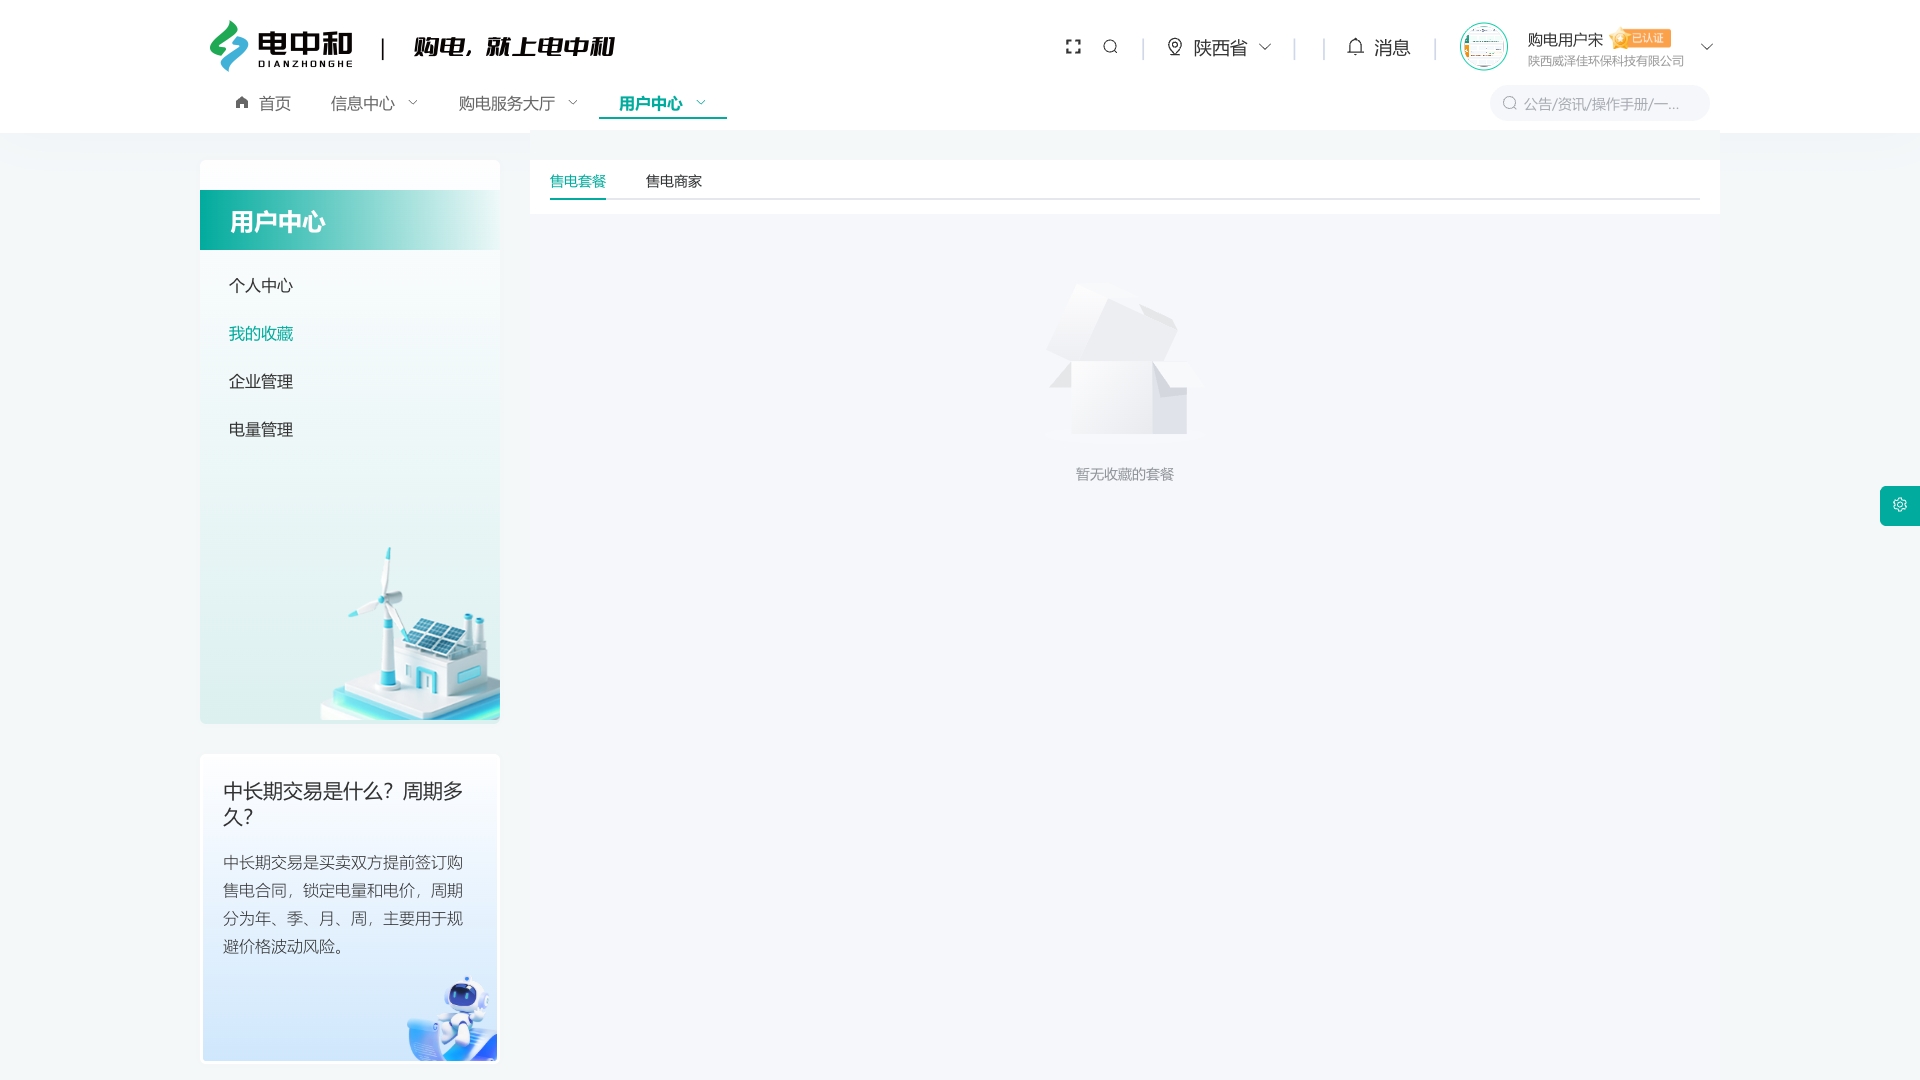This screenshot has width=1920, height=1080.
Task: Open 企业管理 in the sidebar
Action: coord(261,381)
